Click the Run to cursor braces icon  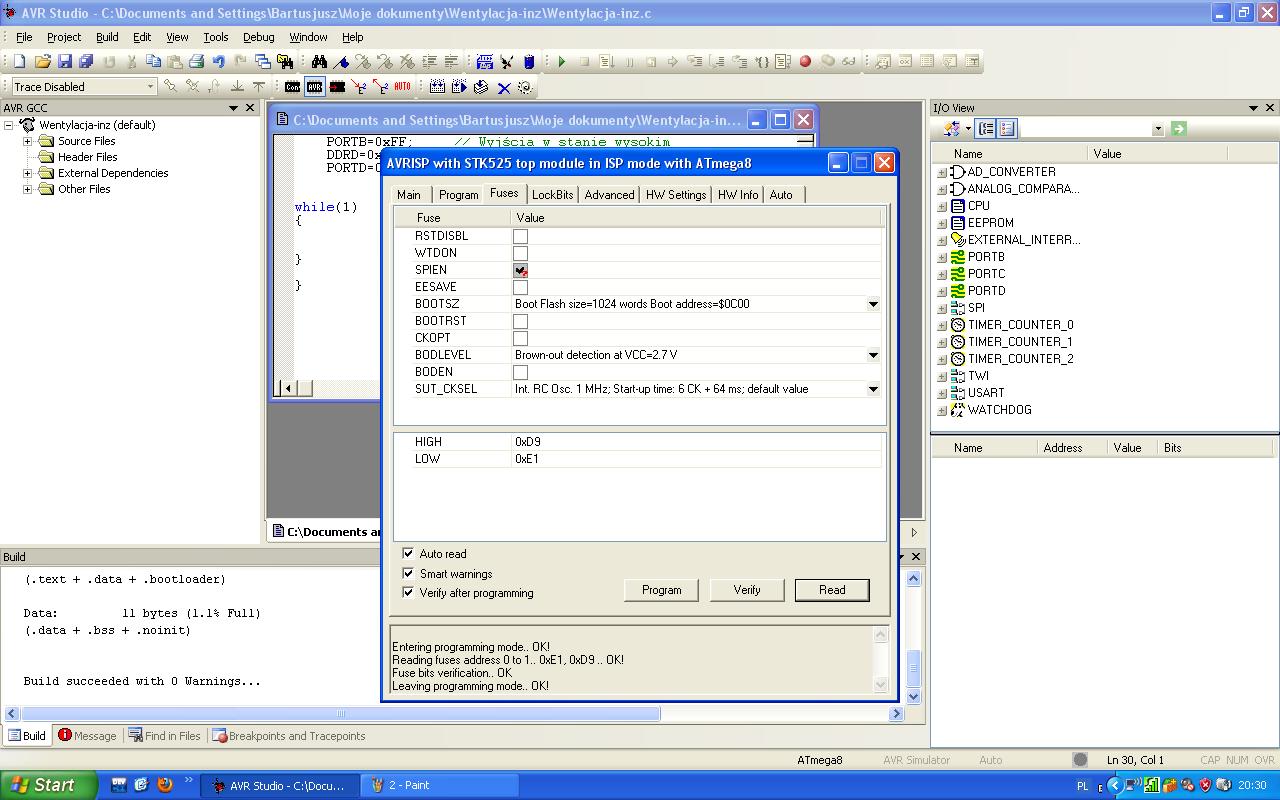click(762, 61)
